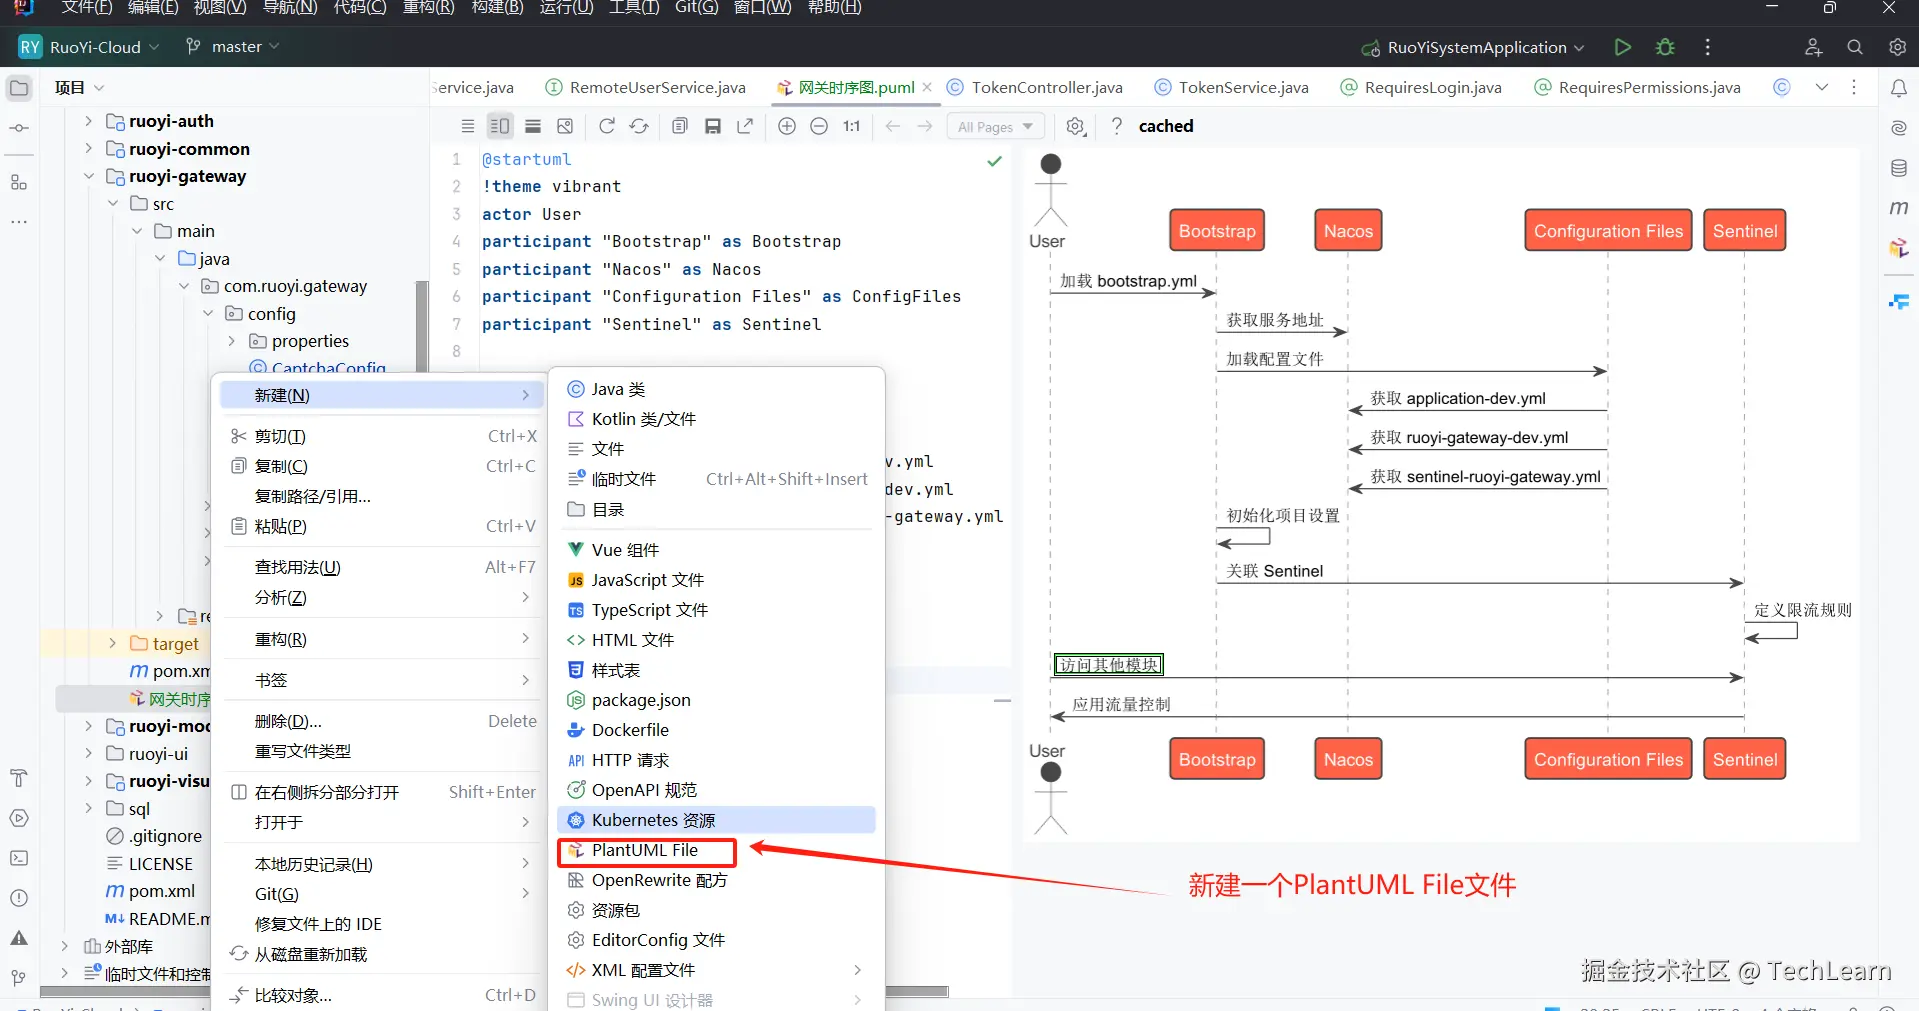Open the Commit tool window icon
The width and height of the screenshot is (1919, 1011).
click(19, 128)
